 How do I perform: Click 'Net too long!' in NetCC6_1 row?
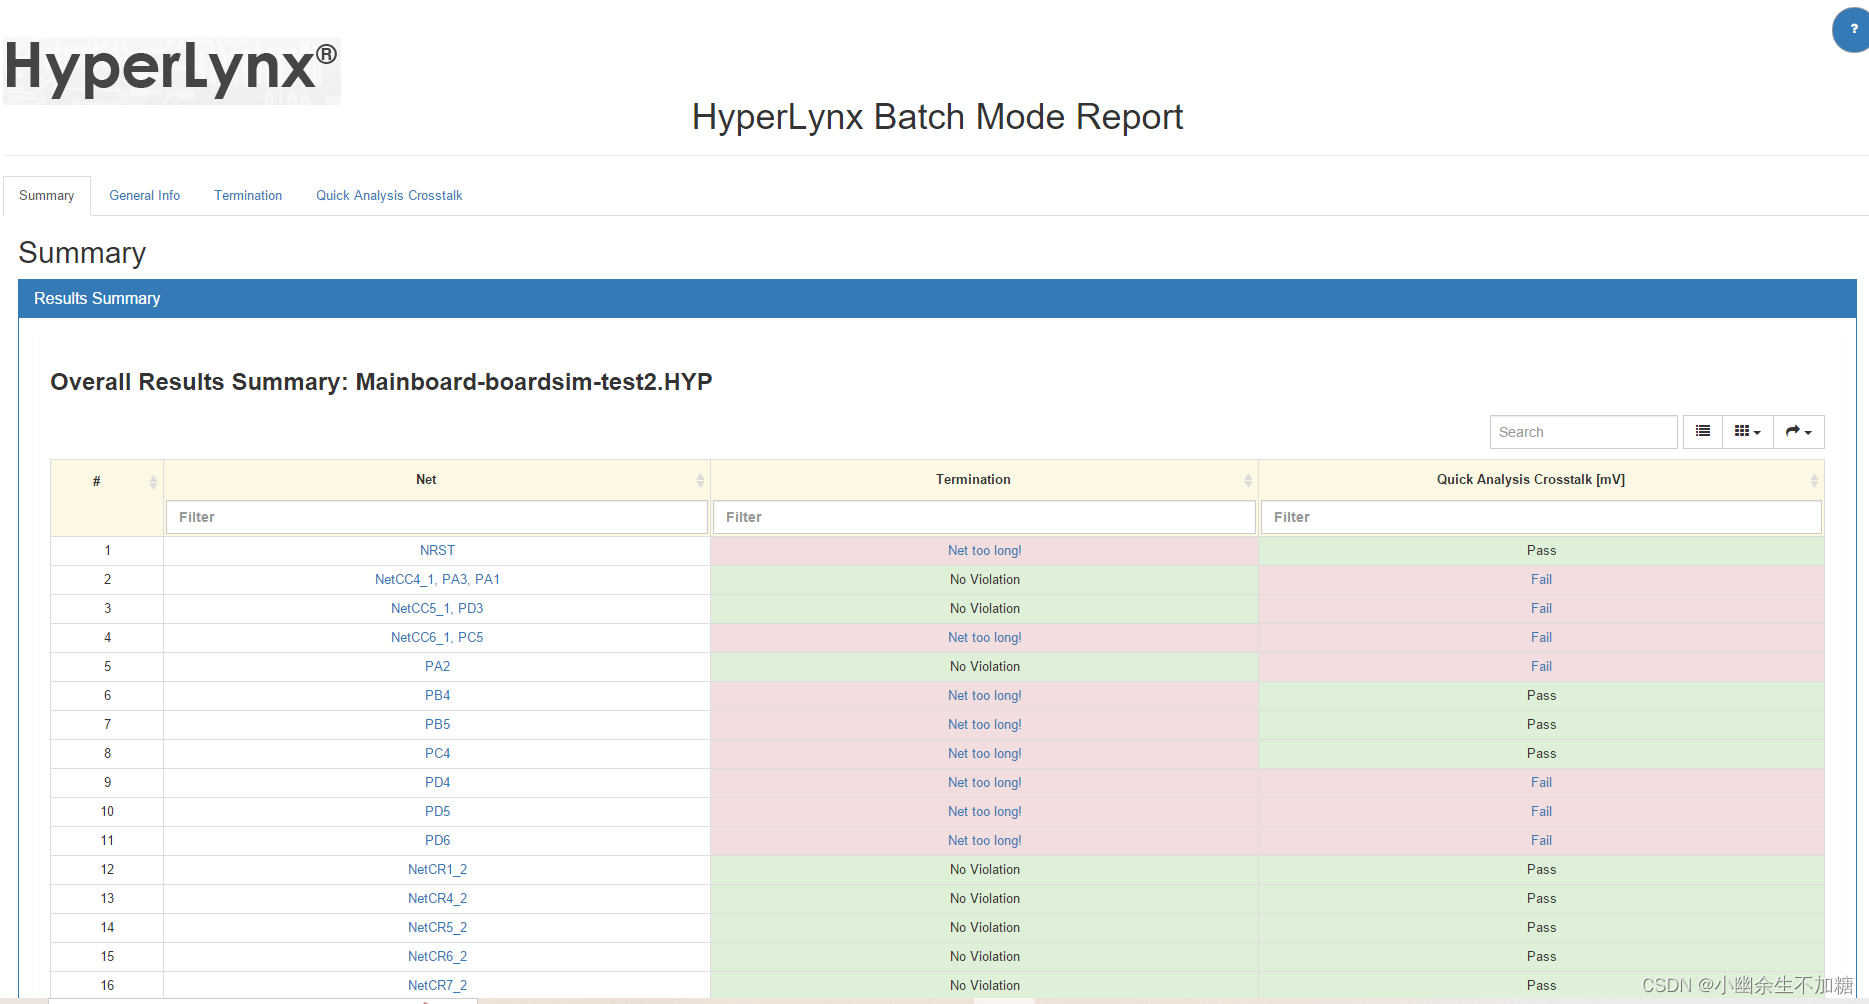pyautogui.click(x=985, y=637)
